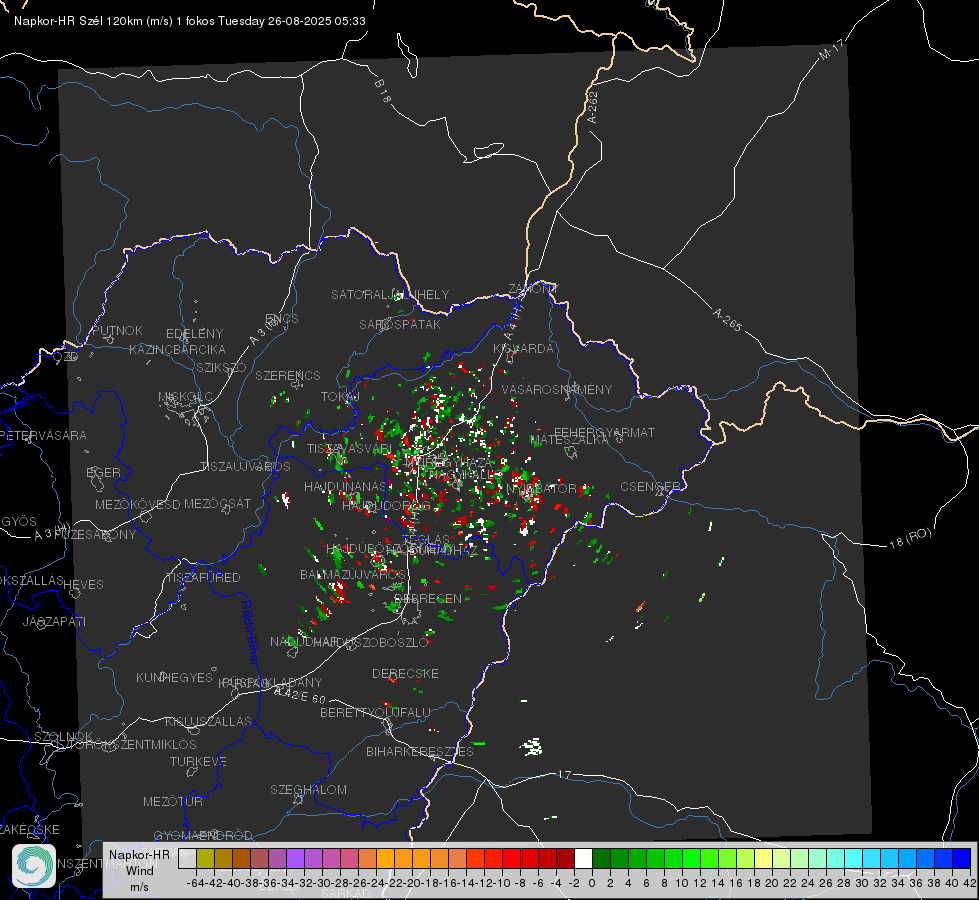Click the KISÚJSZÁLLÁS town label

pos(209,721)
